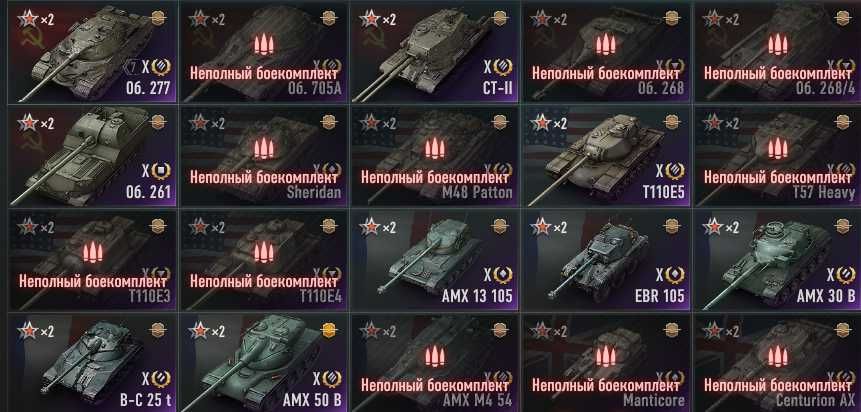
Task: Choose the B-C 25 t tank
Action: pyautogui.click(x=92, y=363)
